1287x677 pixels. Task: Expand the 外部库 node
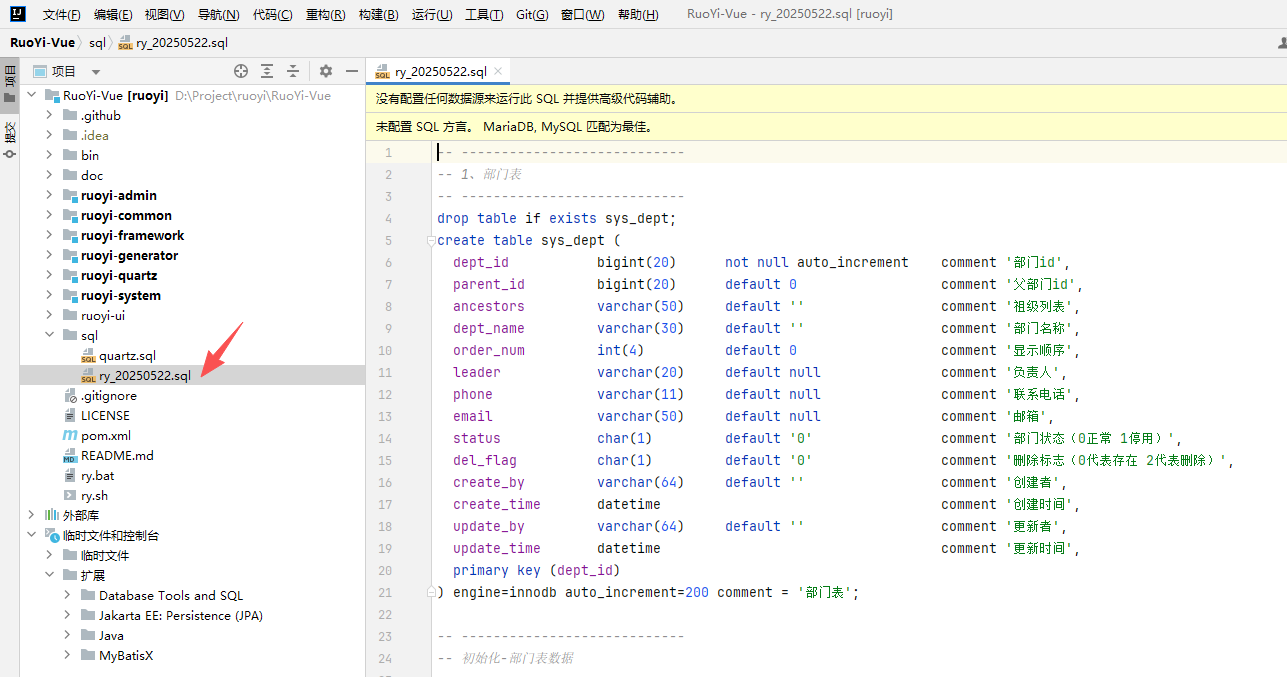point(31,515)
